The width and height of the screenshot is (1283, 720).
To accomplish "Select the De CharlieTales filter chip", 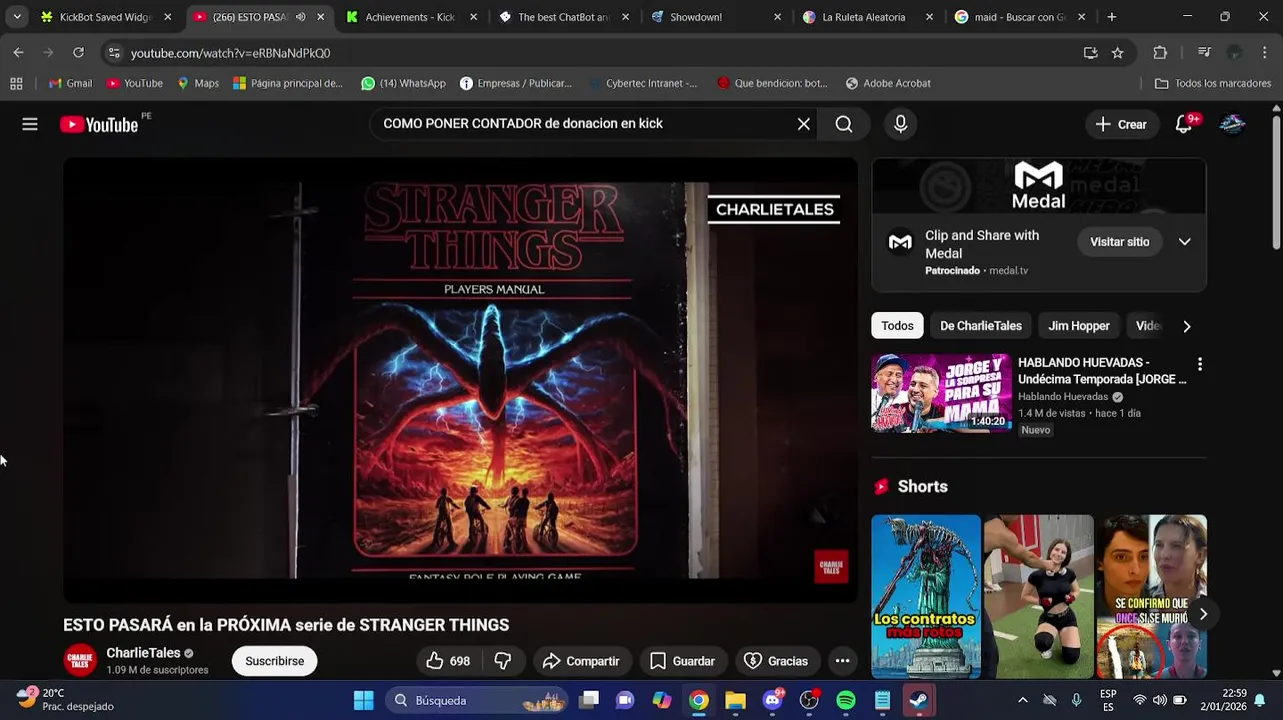I will point(981,326).
